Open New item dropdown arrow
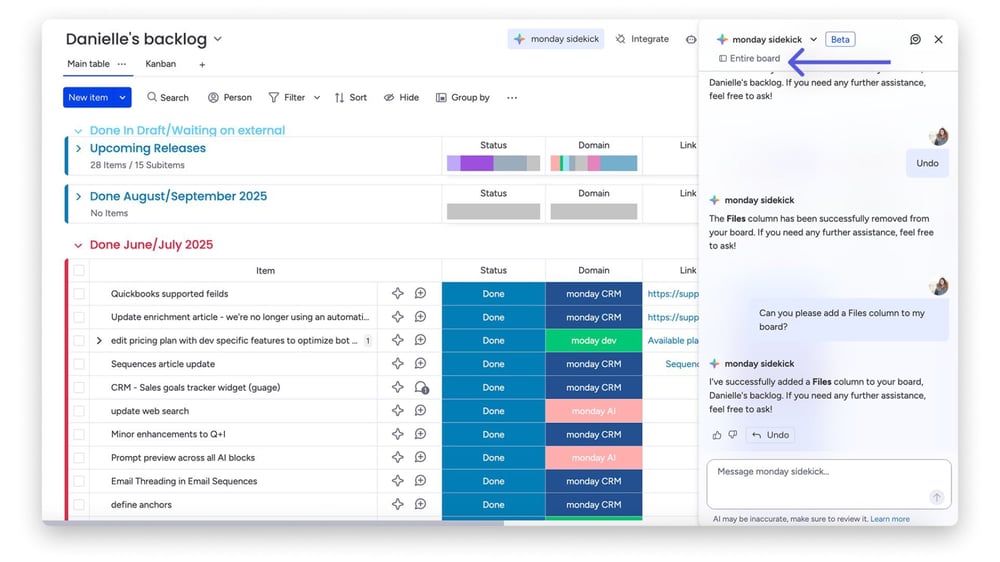This screenshot has height=562, width=1000. pyautogui.click(x=122, y=98)
